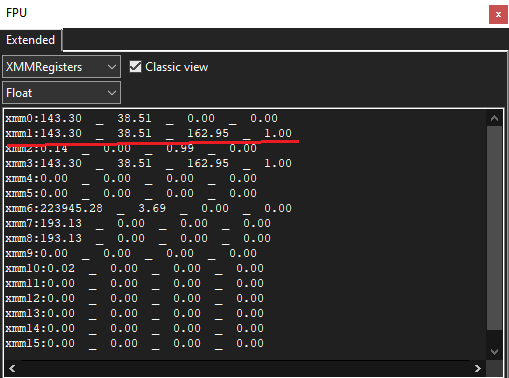The image size is (509, 378).
Task: Click the Classic view label text
Action: pos(177,67)
